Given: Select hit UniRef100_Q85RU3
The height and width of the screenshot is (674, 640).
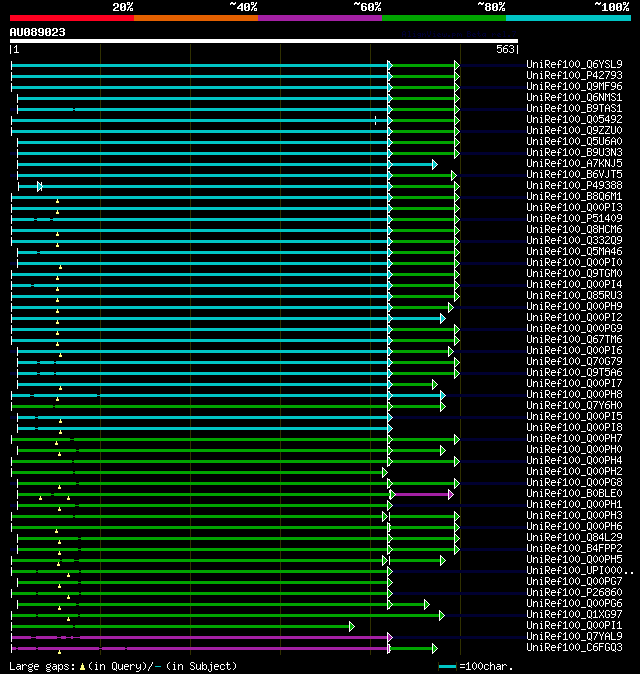Looking at the screenshot, I should point(574,296).
